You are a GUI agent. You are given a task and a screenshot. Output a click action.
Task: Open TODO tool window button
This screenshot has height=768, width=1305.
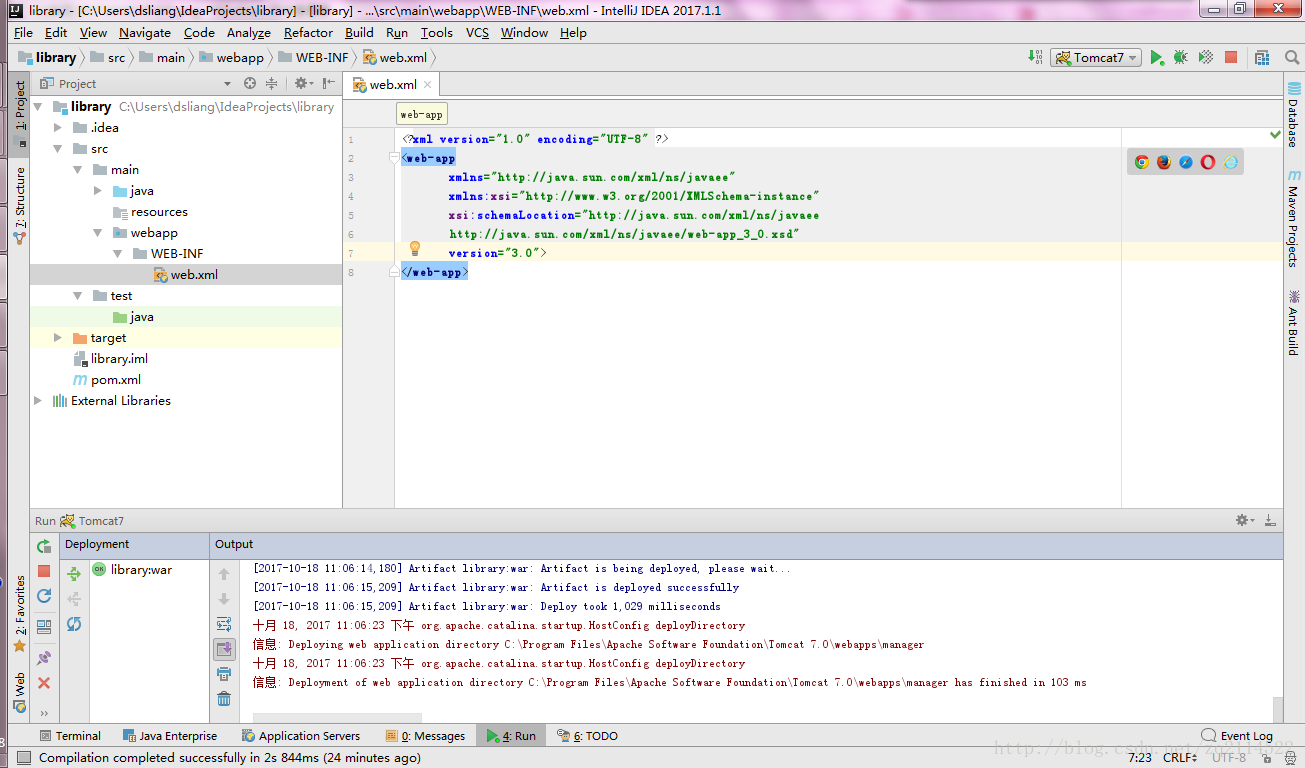pos(588,736)
